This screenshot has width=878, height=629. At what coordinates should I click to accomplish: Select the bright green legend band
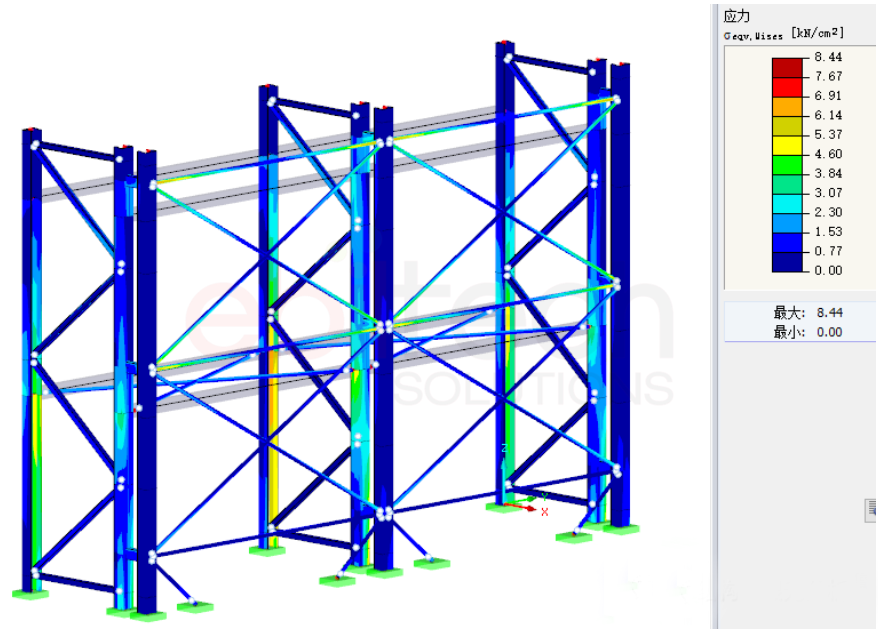tap(787, 164)
